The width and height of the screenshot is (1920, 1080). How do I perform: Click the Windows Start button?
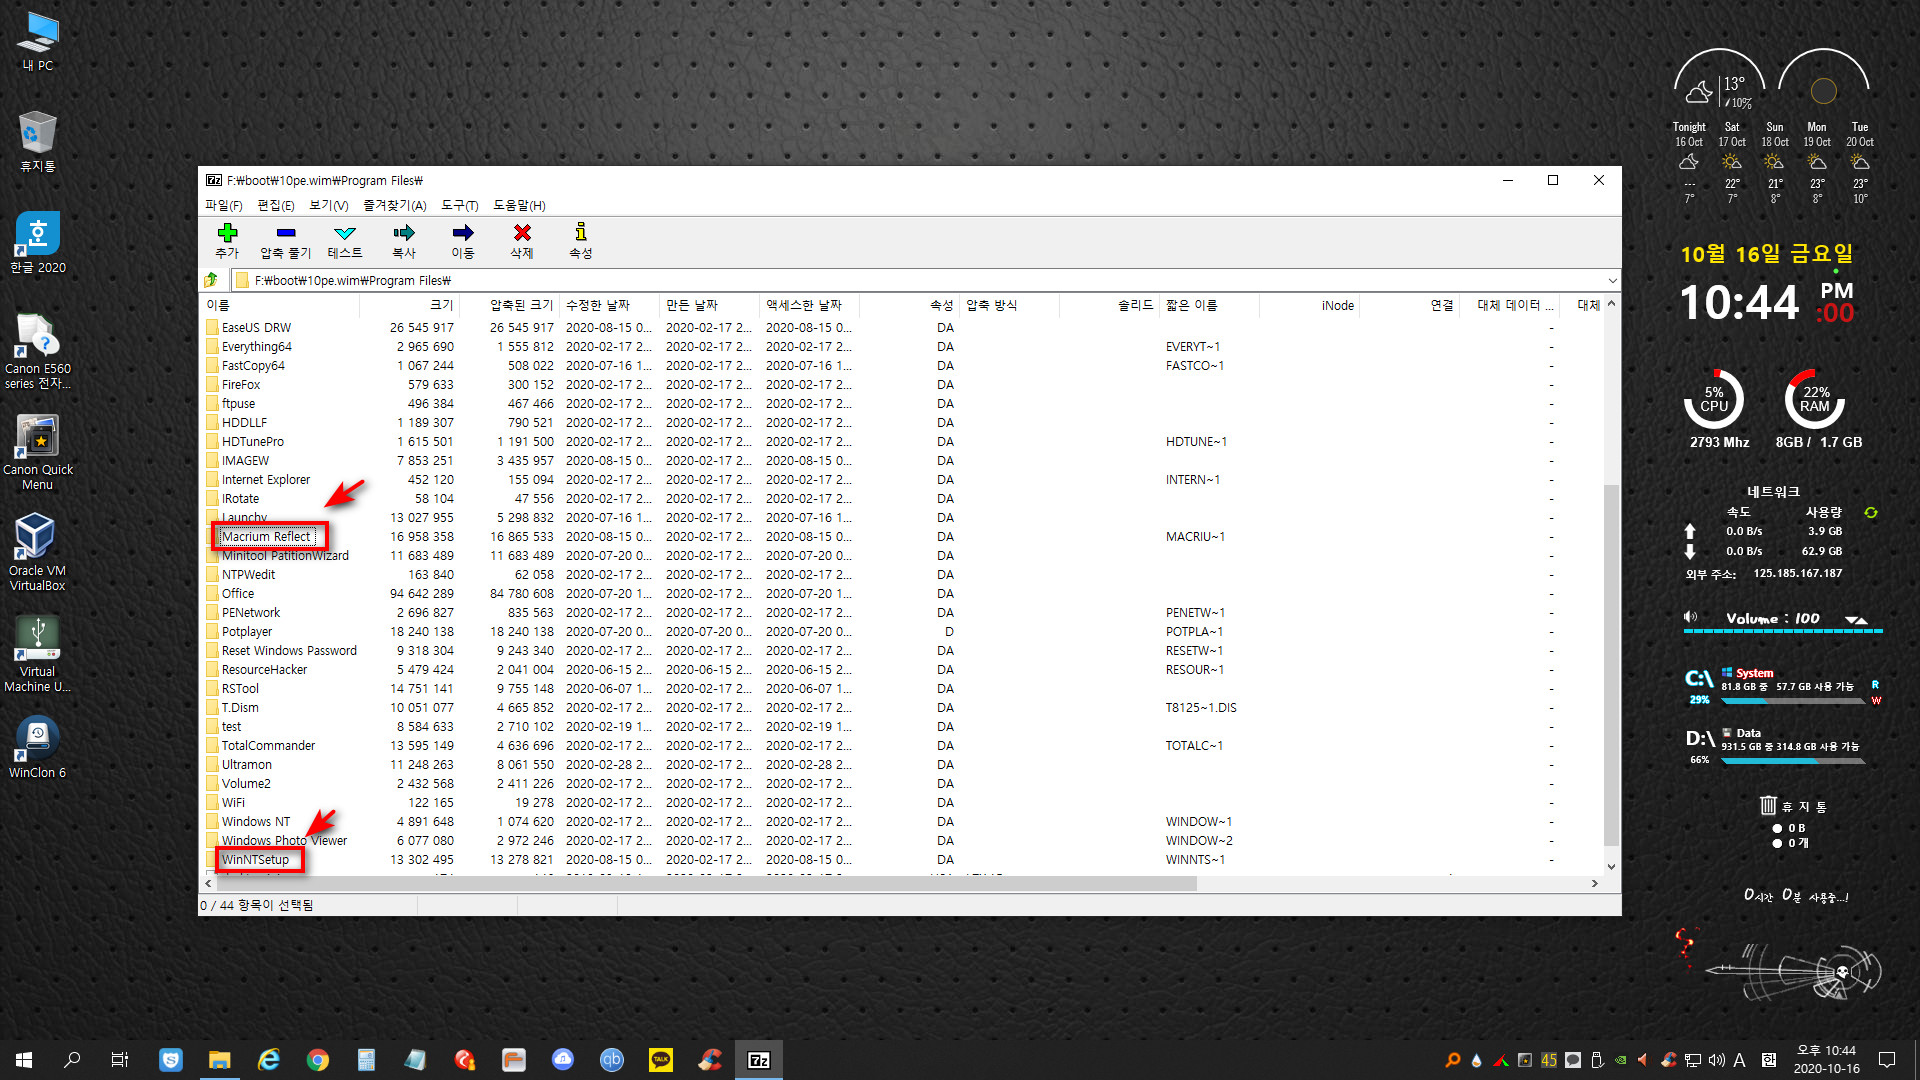coord(24,1060)
